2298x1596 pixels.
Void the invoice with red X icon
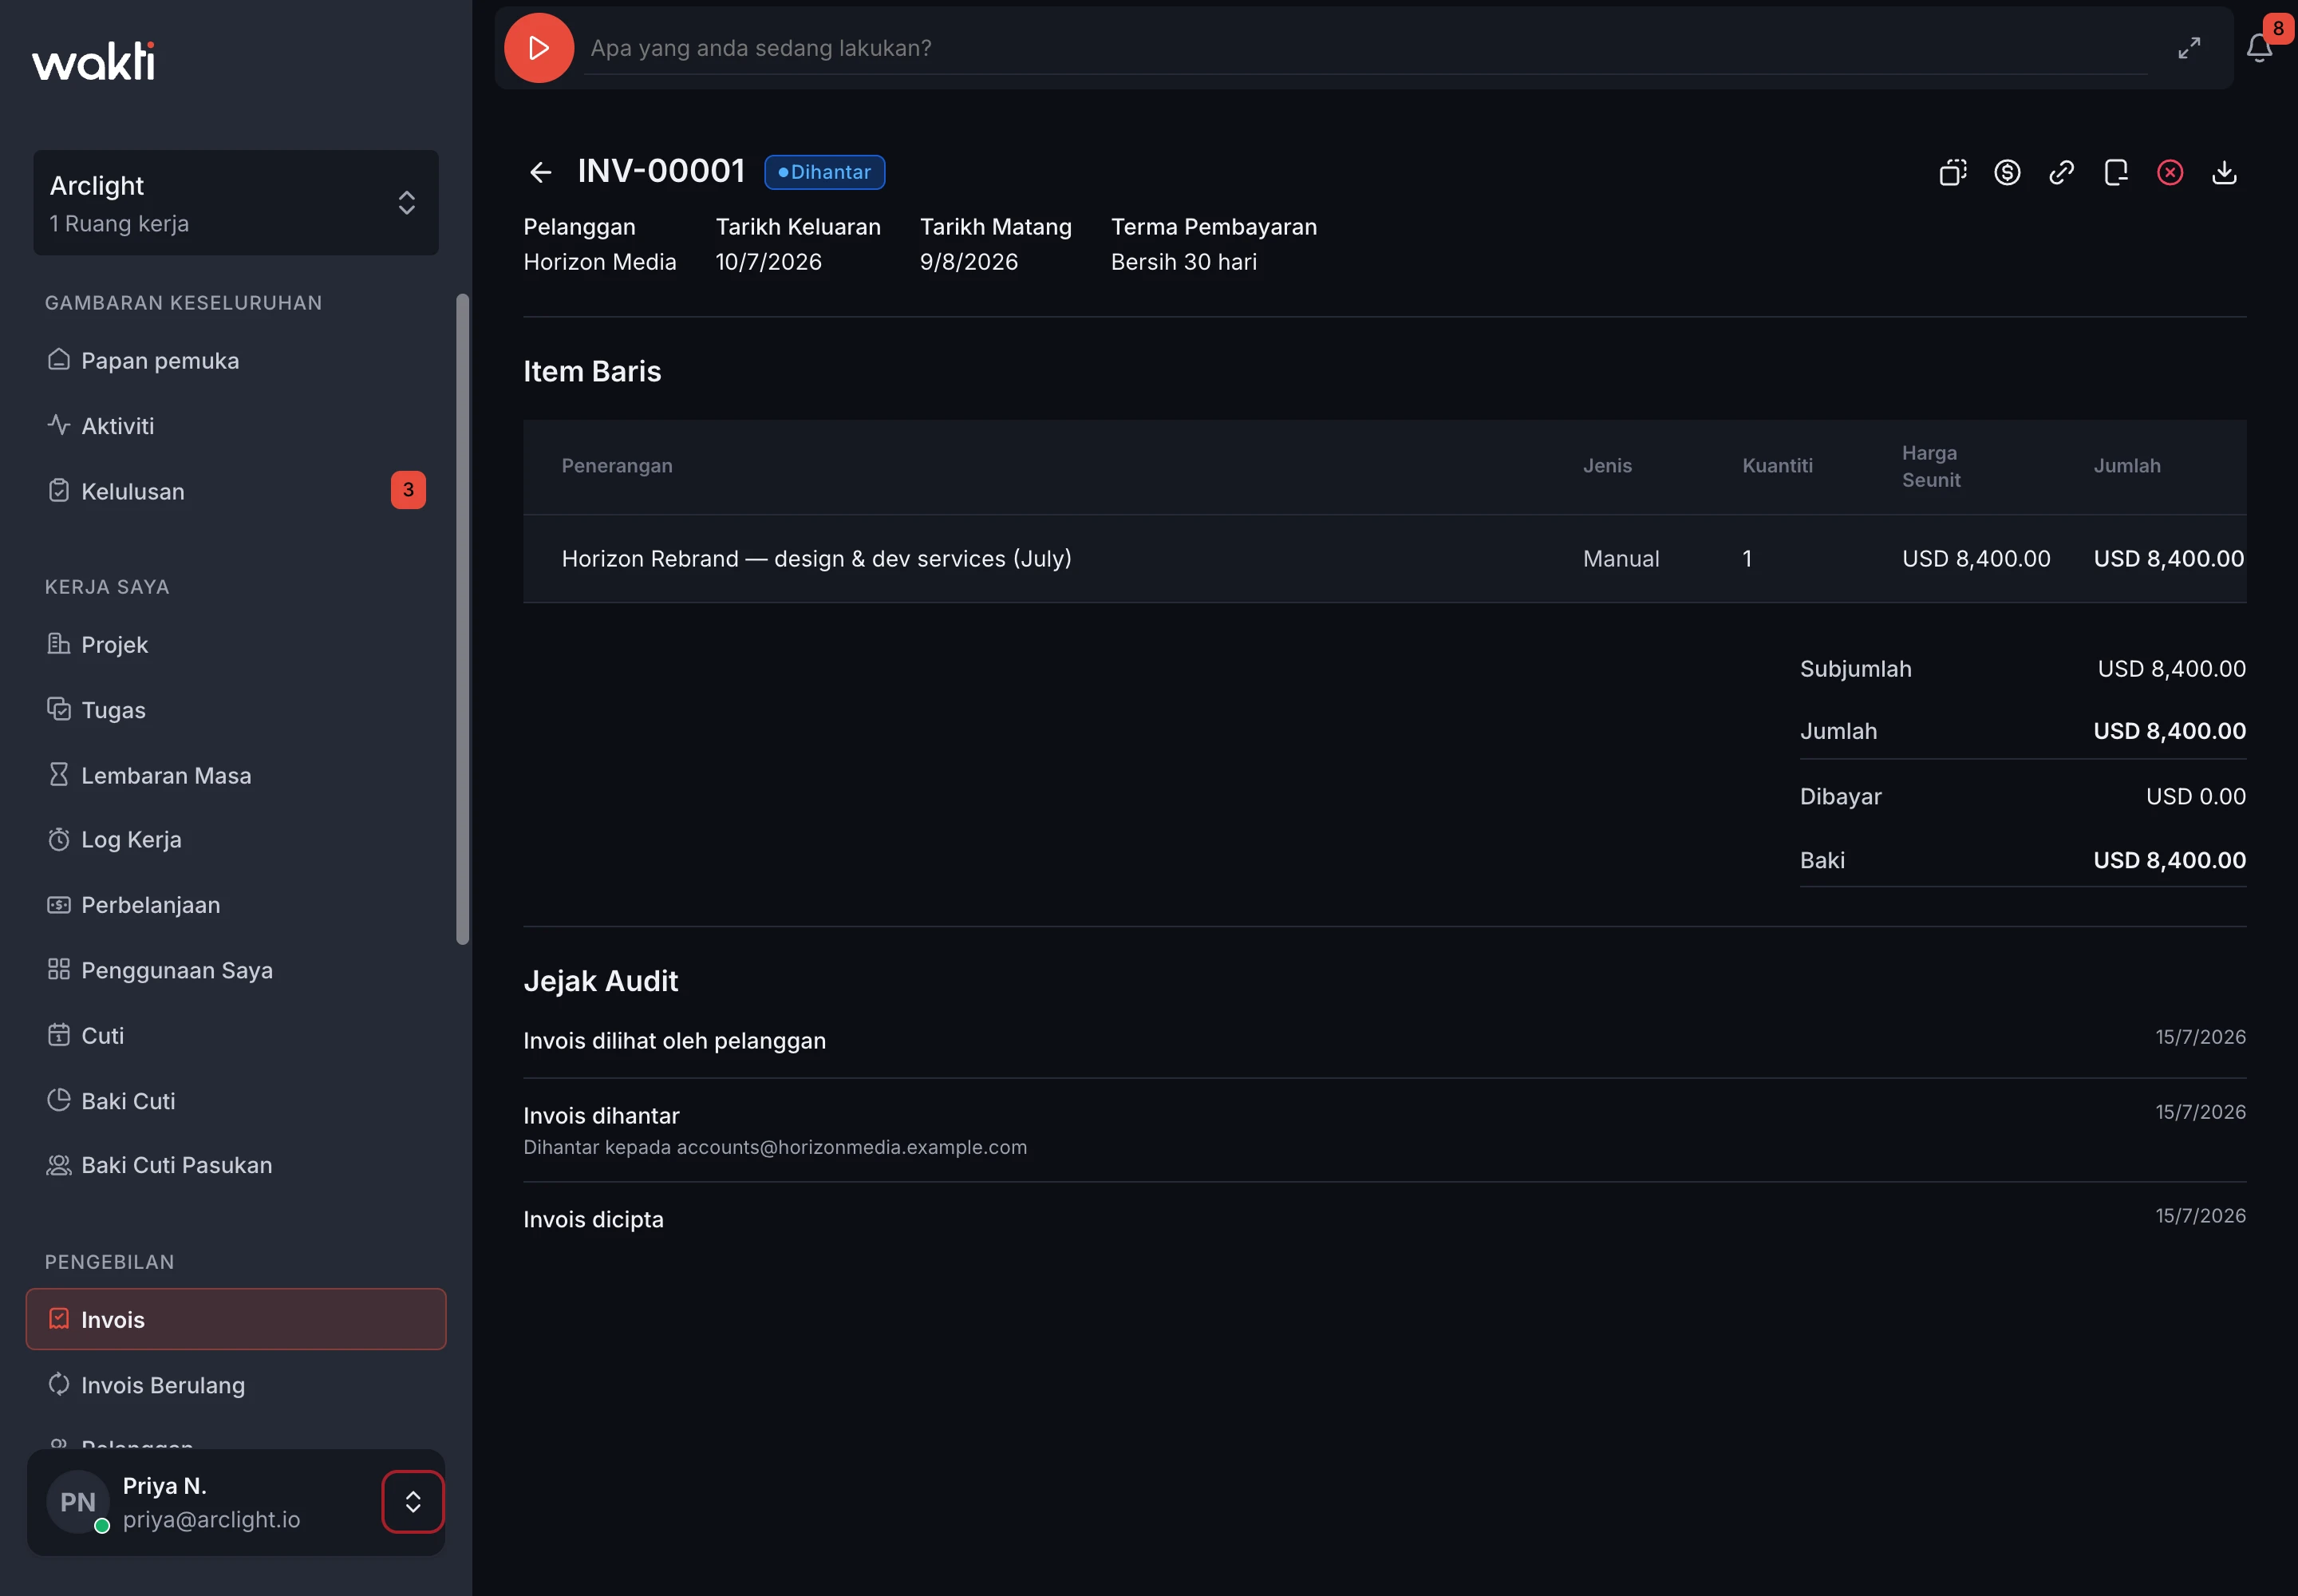pyautogui.click(x=2170, y=172)
